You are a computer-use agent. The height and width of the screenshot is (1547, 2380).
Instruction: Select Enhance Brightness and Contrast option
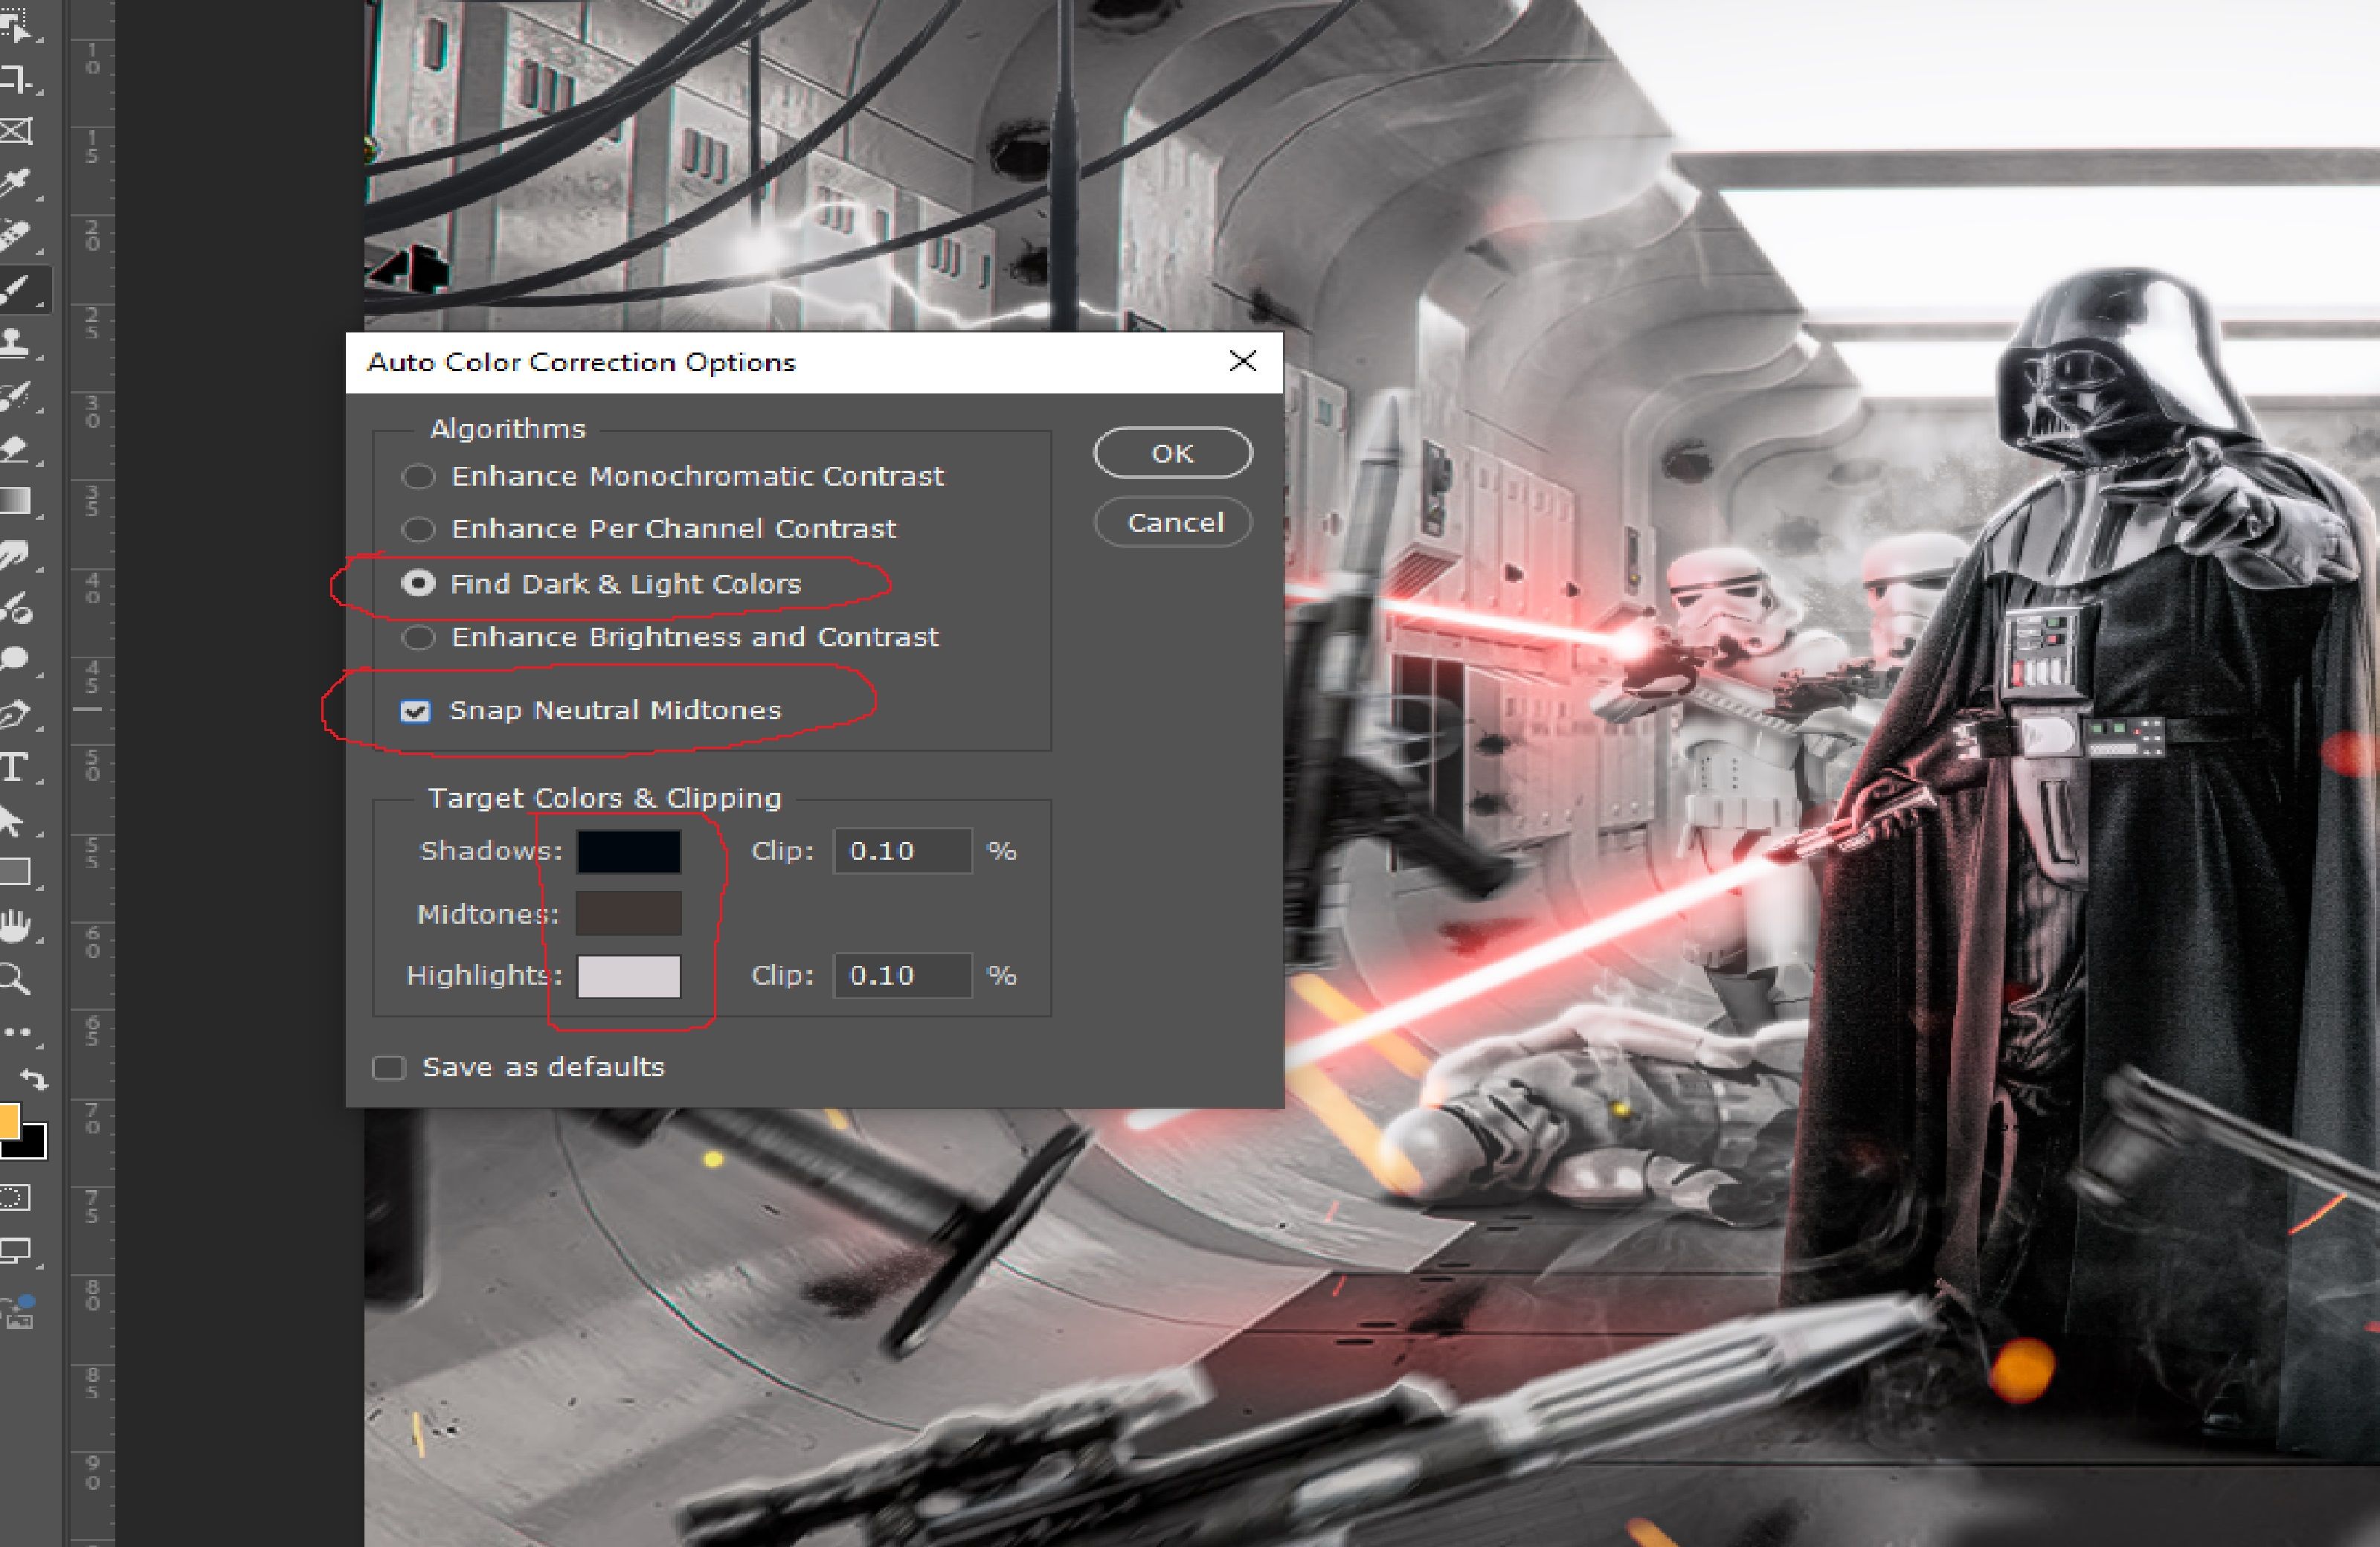[418, 638]
